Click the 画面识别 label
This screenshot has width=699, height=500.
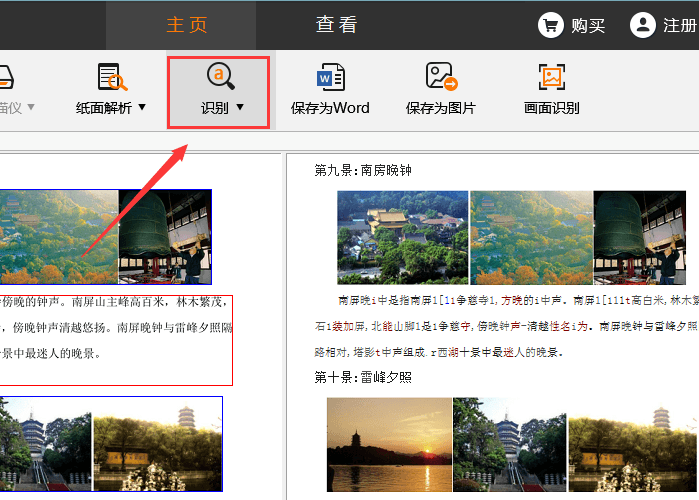551,108
